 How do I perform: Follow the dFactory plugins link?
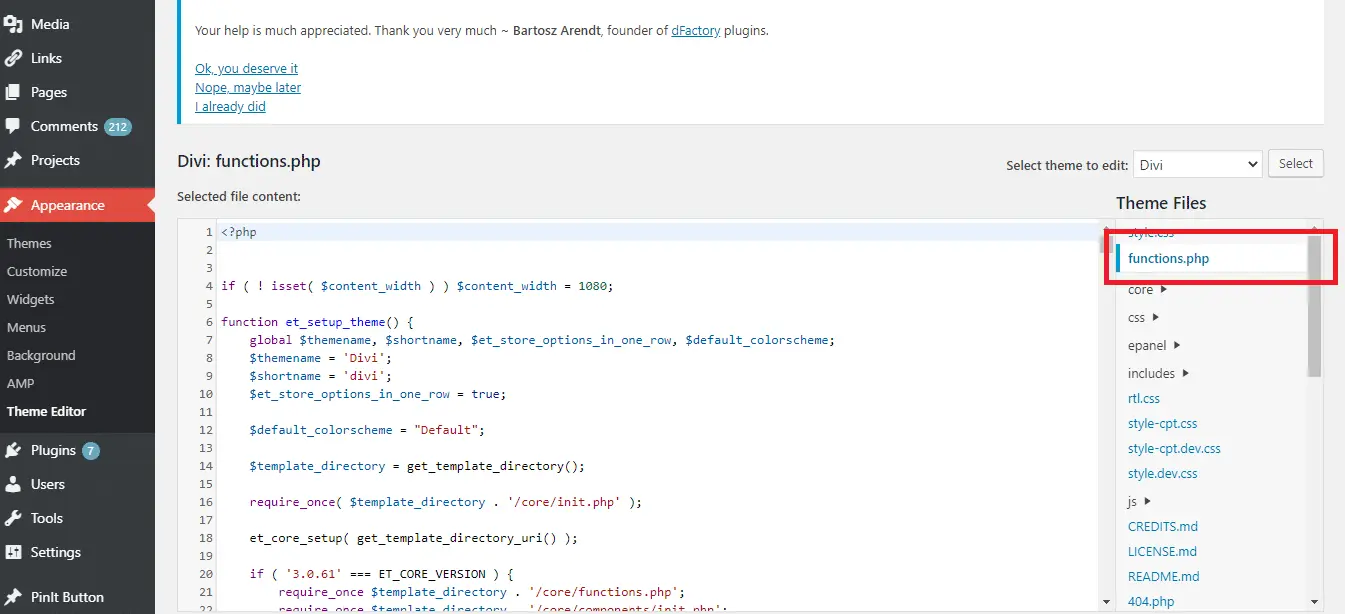695,30
